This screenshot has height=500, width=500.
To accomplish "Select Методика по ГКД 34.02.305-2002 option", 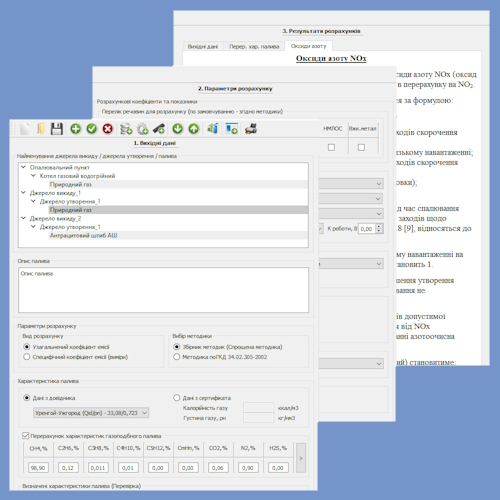I will click(x=177, y=357).
